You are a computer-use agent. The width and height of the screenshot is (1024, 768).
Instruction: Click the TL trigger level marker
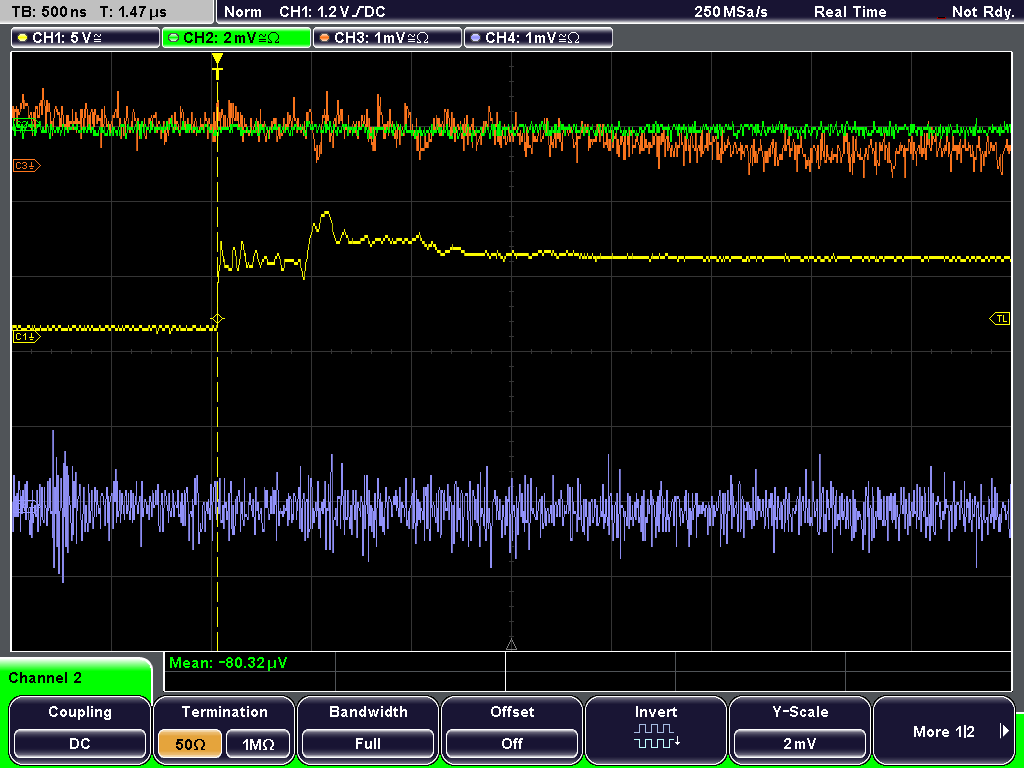[x=1000, y=319]
